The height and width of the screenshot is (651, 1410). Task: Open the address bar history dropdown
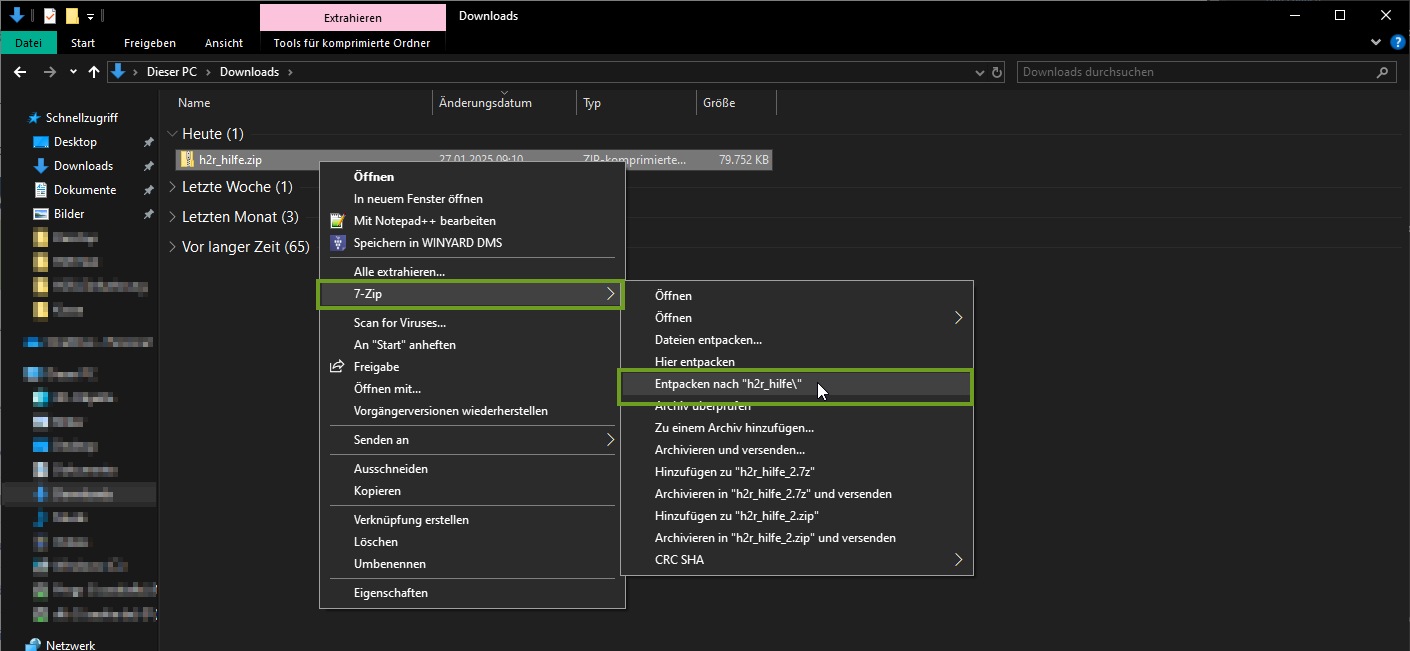980,72
